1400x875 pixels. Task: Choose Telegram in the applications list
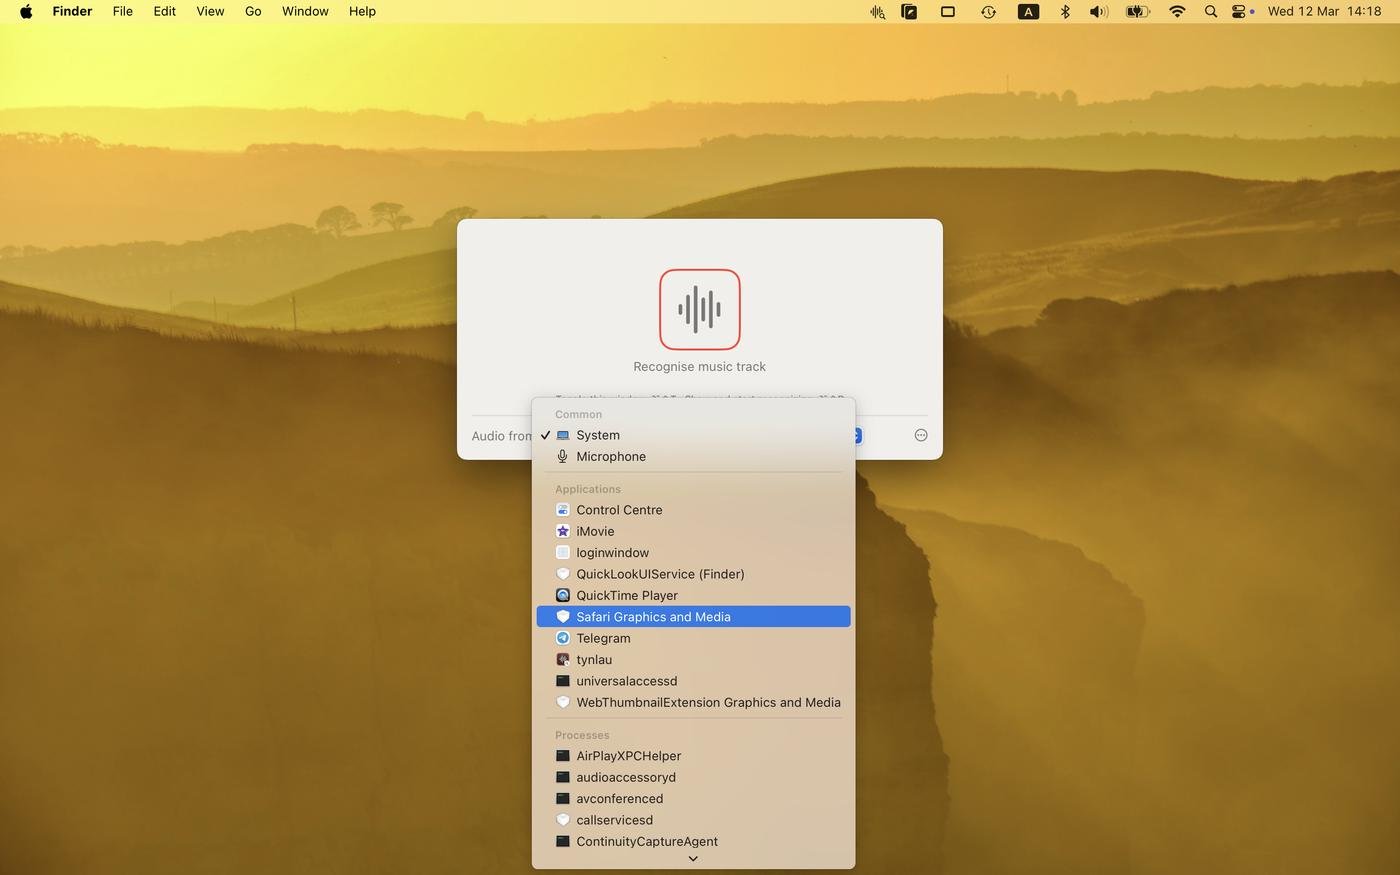tap(603, 638)
